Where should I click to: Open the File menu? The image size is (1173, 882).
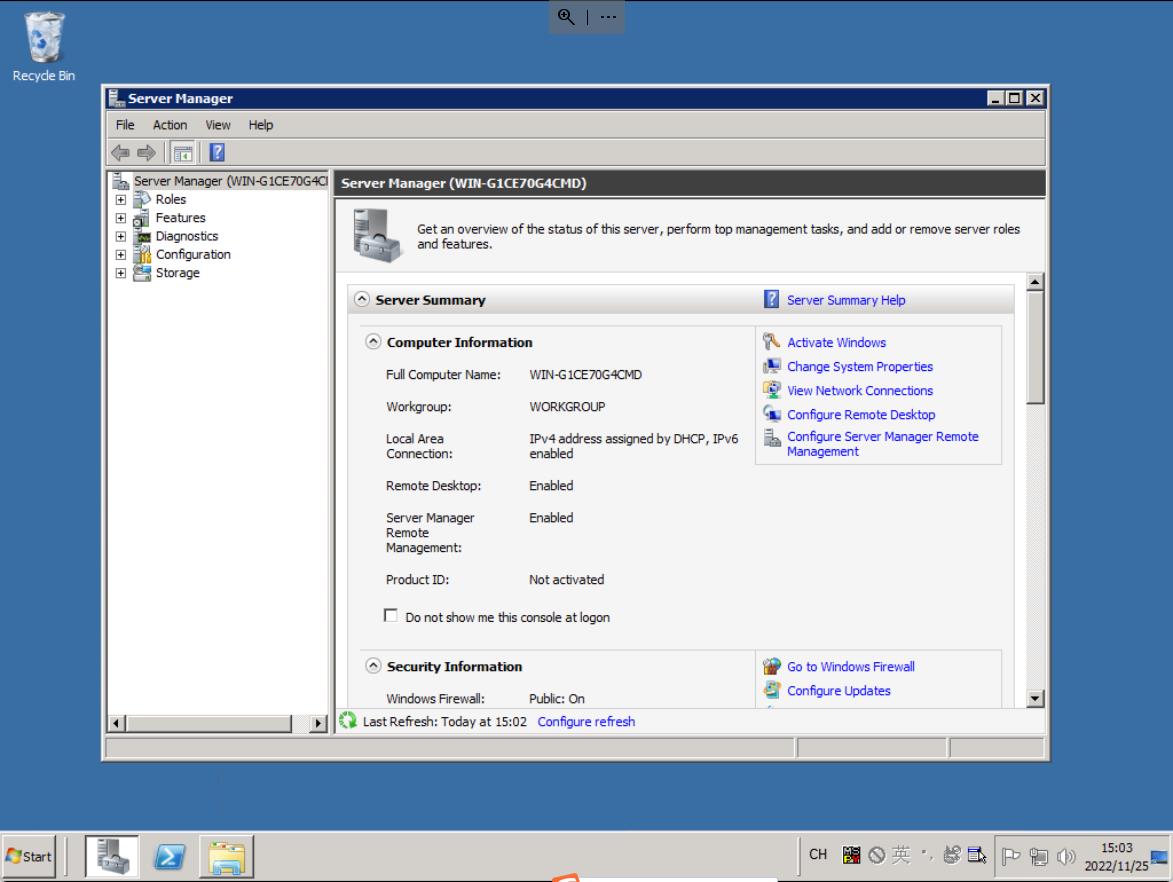125,125
